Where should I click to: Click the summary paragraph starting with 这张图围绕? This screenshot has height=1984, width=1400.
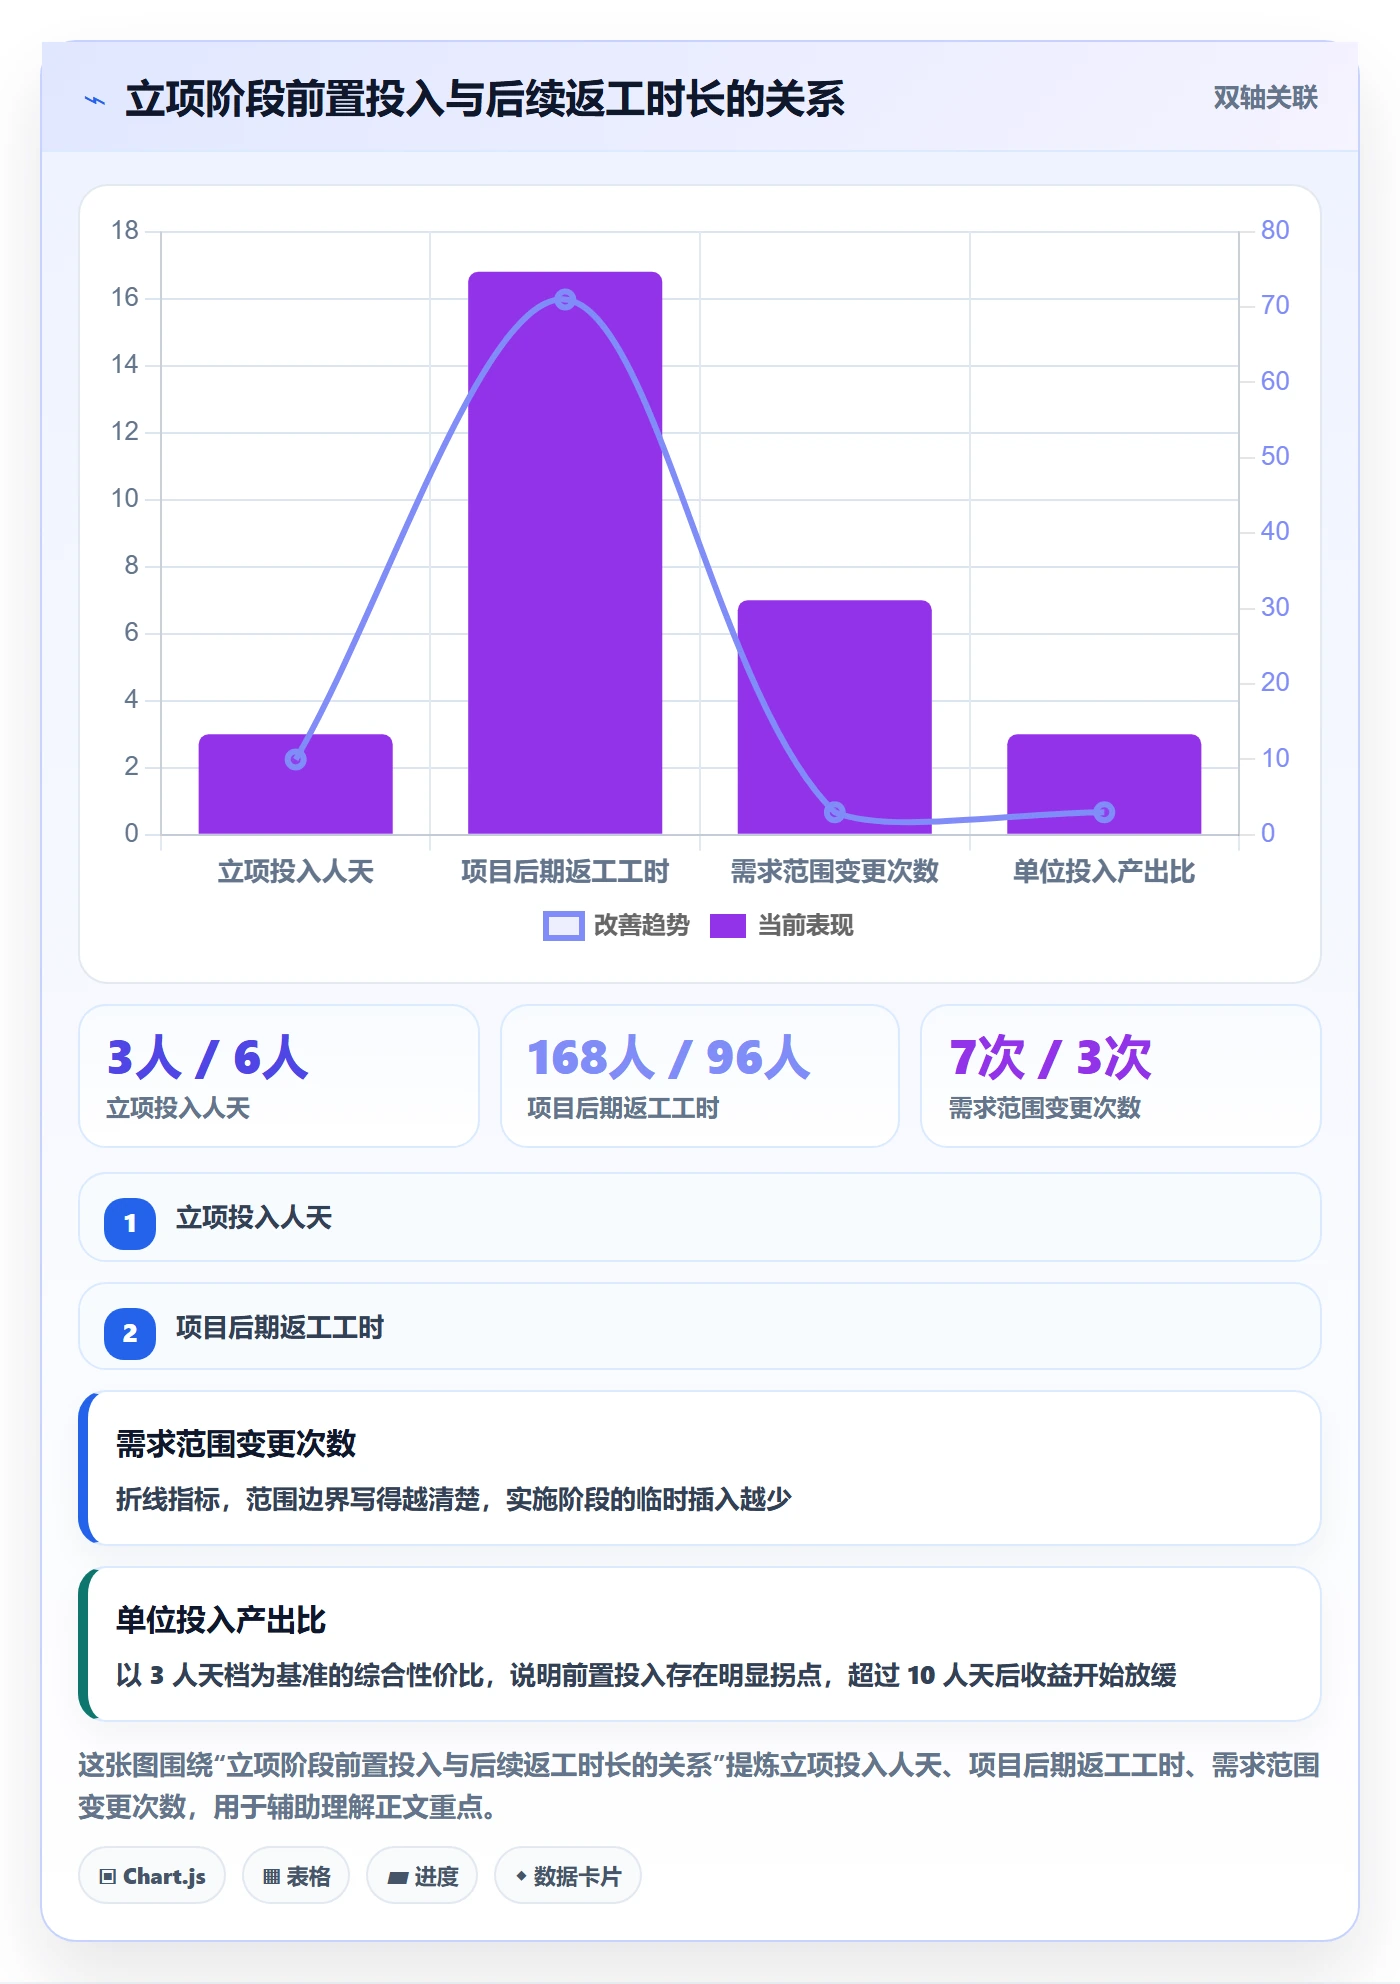[x=700, y=1786]
